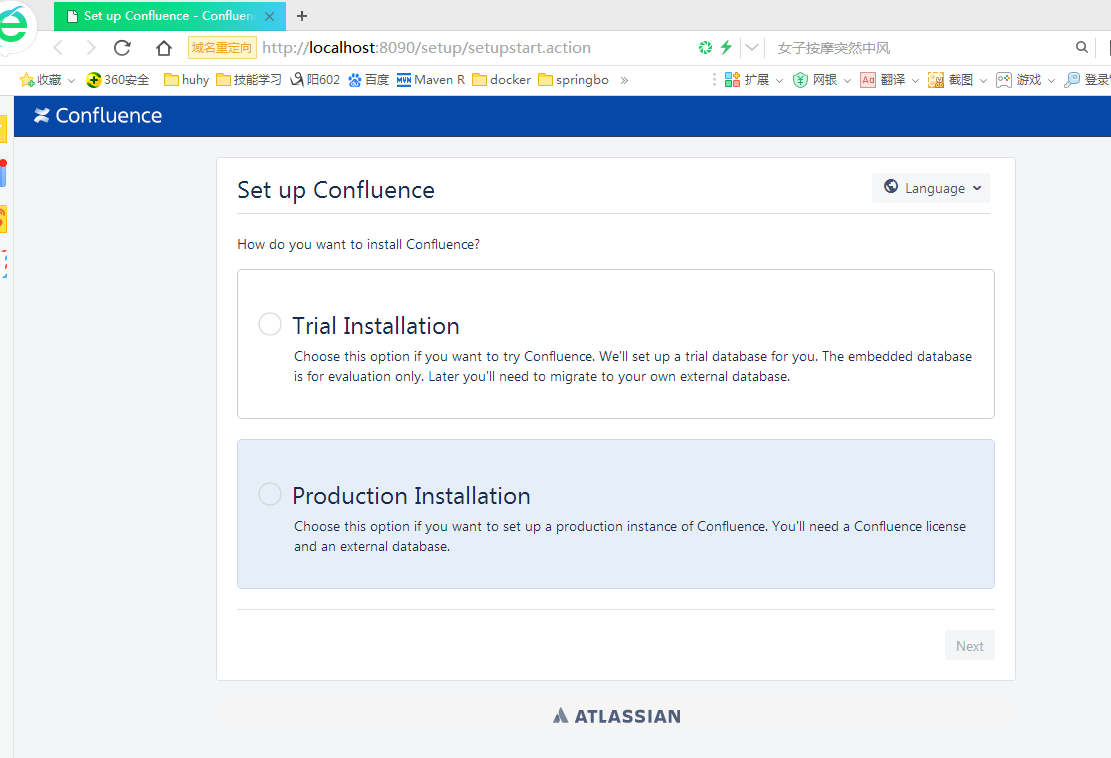Show more bookmarks with the chevron
Image resolution: width=1111 pixels, height=758 pixels.
(624, 80)
